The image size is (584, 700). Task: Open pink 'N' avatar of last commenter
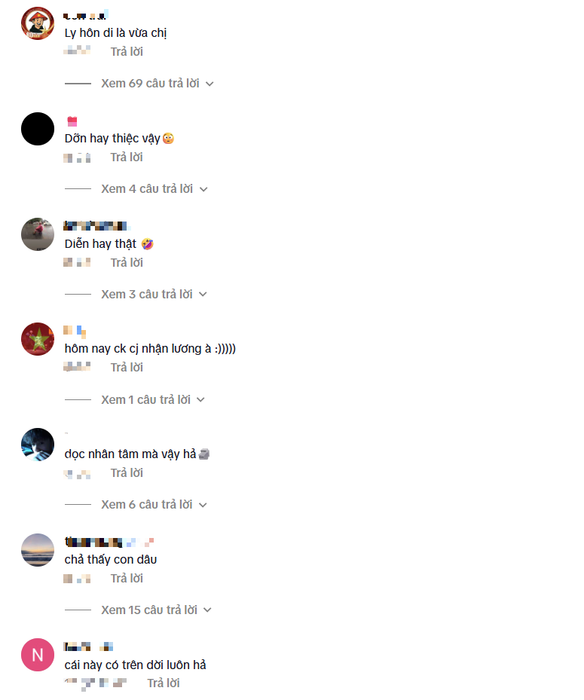[38, 655]
